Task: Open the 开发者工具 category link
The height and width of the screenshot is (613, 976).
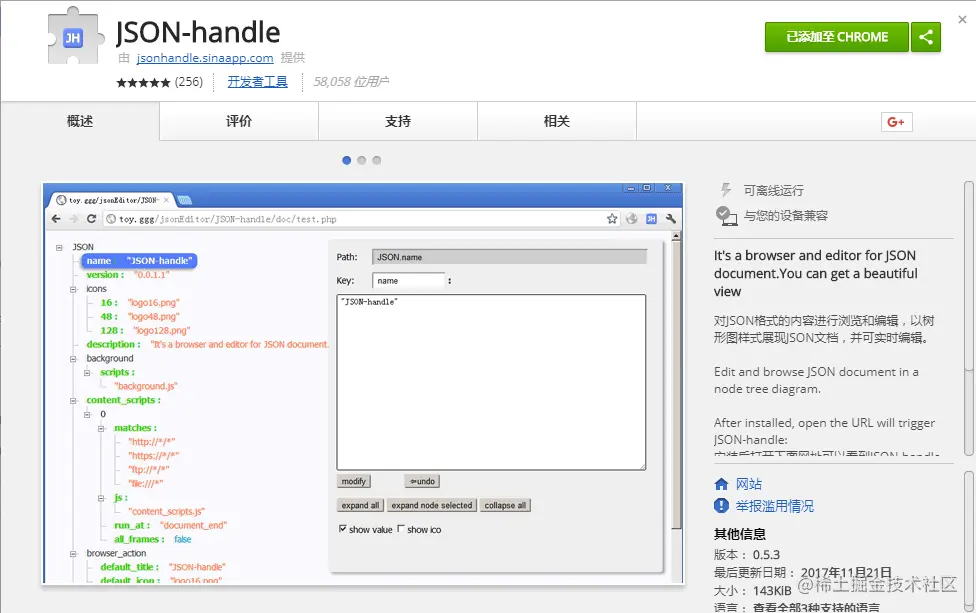Action: 257,82
